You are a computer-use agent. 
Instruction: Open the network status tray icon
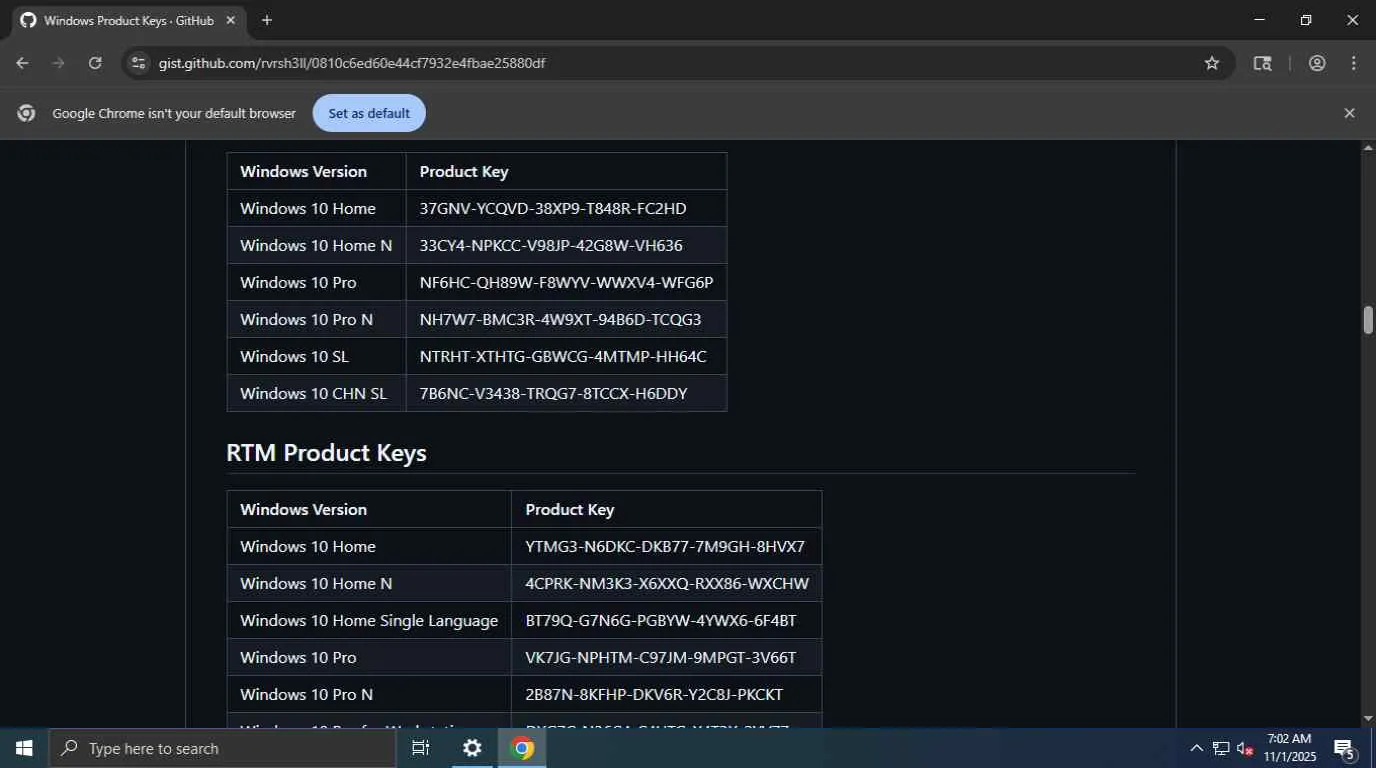pos(1221,748)
